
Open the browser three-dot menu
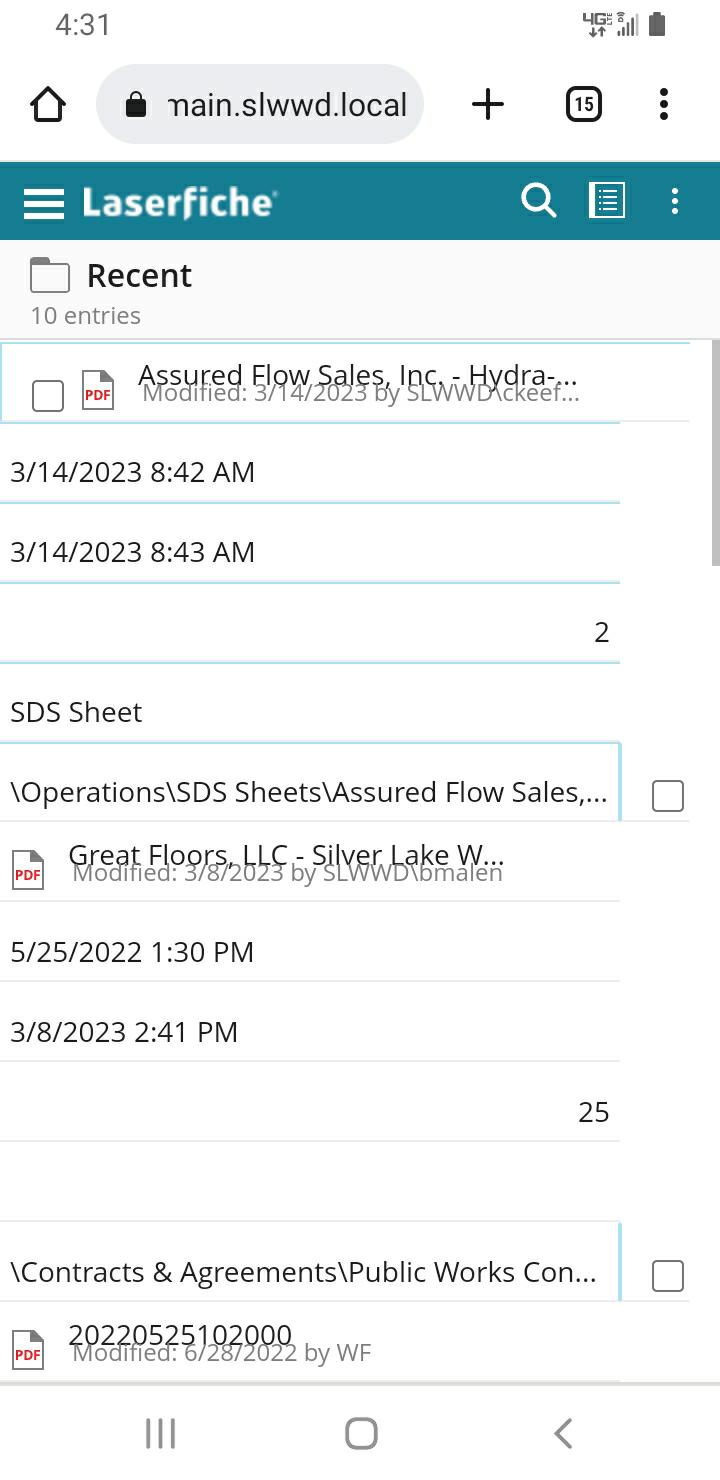664,104
